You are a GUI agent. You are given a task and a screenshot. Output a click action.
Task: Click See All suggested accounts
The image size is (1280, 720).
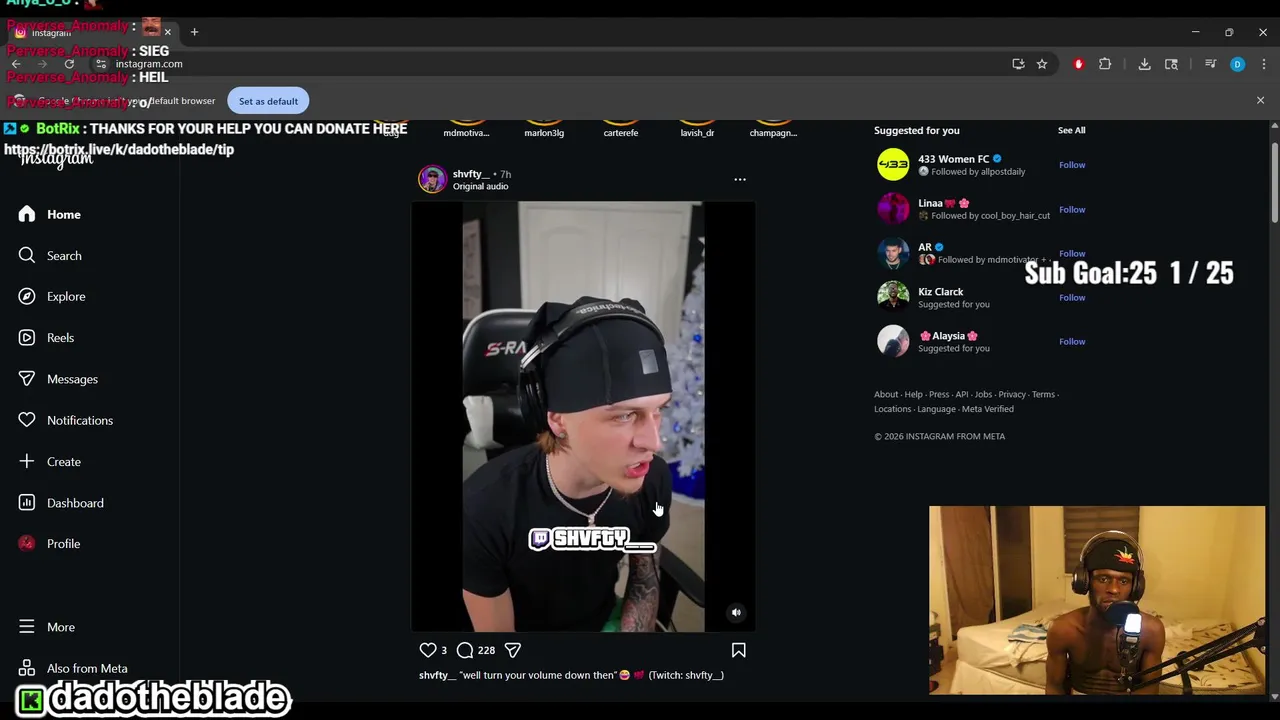(1071, 130)
